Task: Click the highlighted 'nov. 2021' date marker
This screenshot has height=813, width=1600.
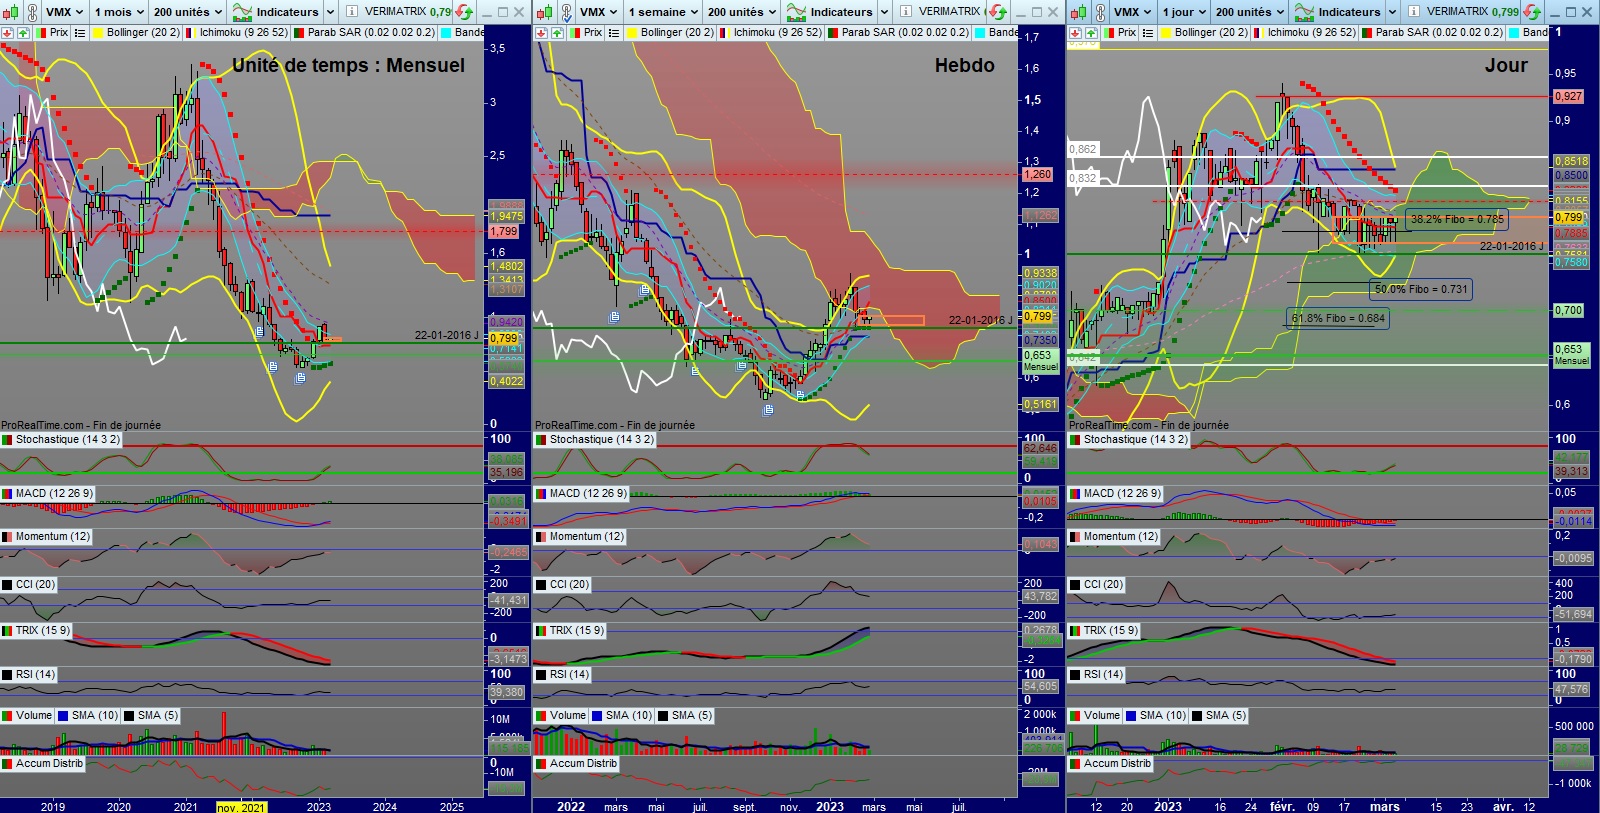Action: click(x=242, y=807)
